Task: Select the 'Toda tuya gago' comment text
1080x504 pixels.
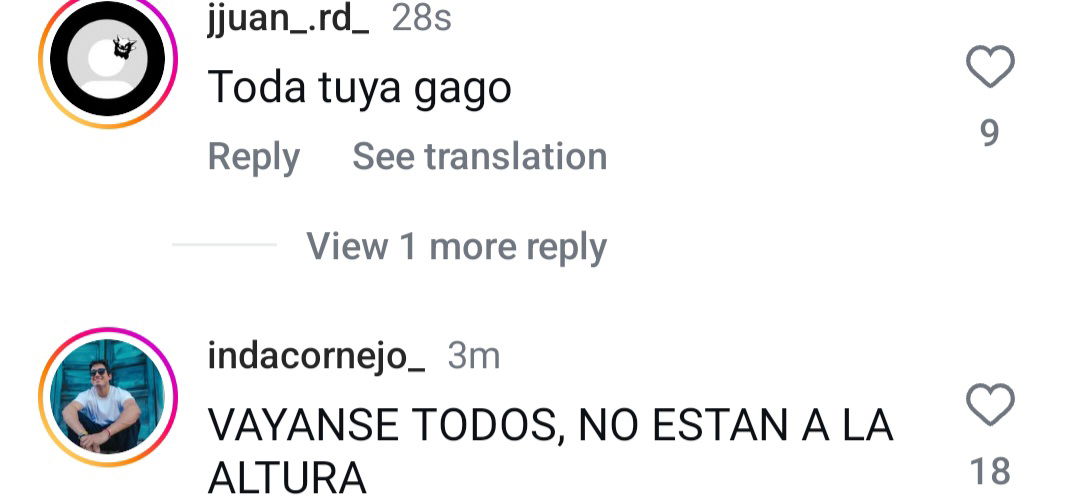Action: pyautogui.click(x=360, y=89)
